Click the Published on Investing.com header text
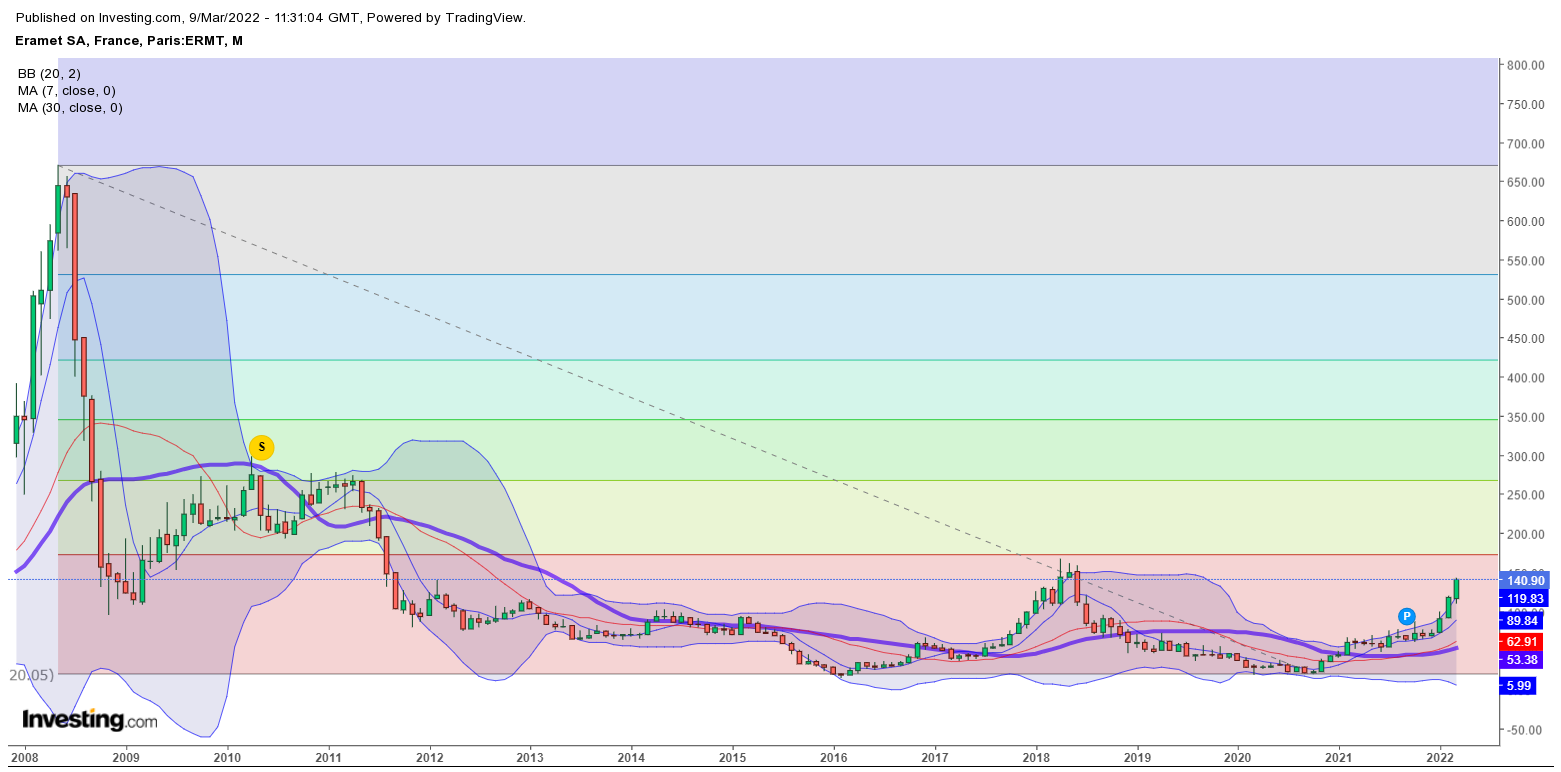Viewport: 1561px width, 772px height. 271,17
